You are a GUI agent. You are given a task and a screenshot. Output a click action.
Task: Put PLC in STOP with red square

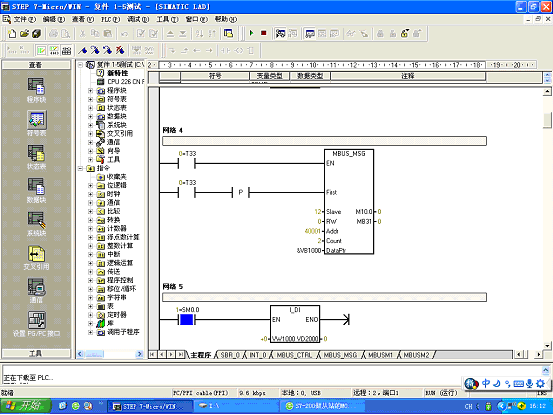coord(263,33)
